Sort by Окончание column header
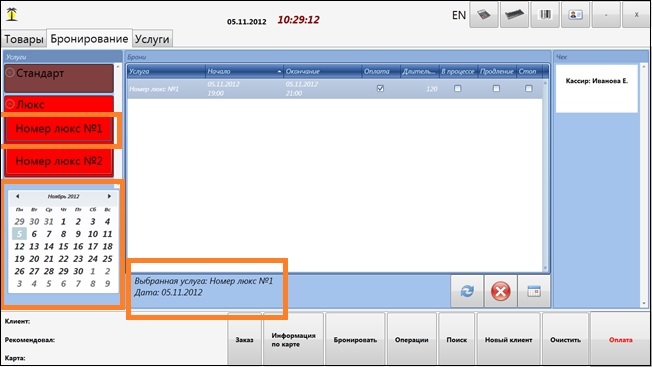The image size is (652, 367). pyautogui.click(x=322, y=71)
